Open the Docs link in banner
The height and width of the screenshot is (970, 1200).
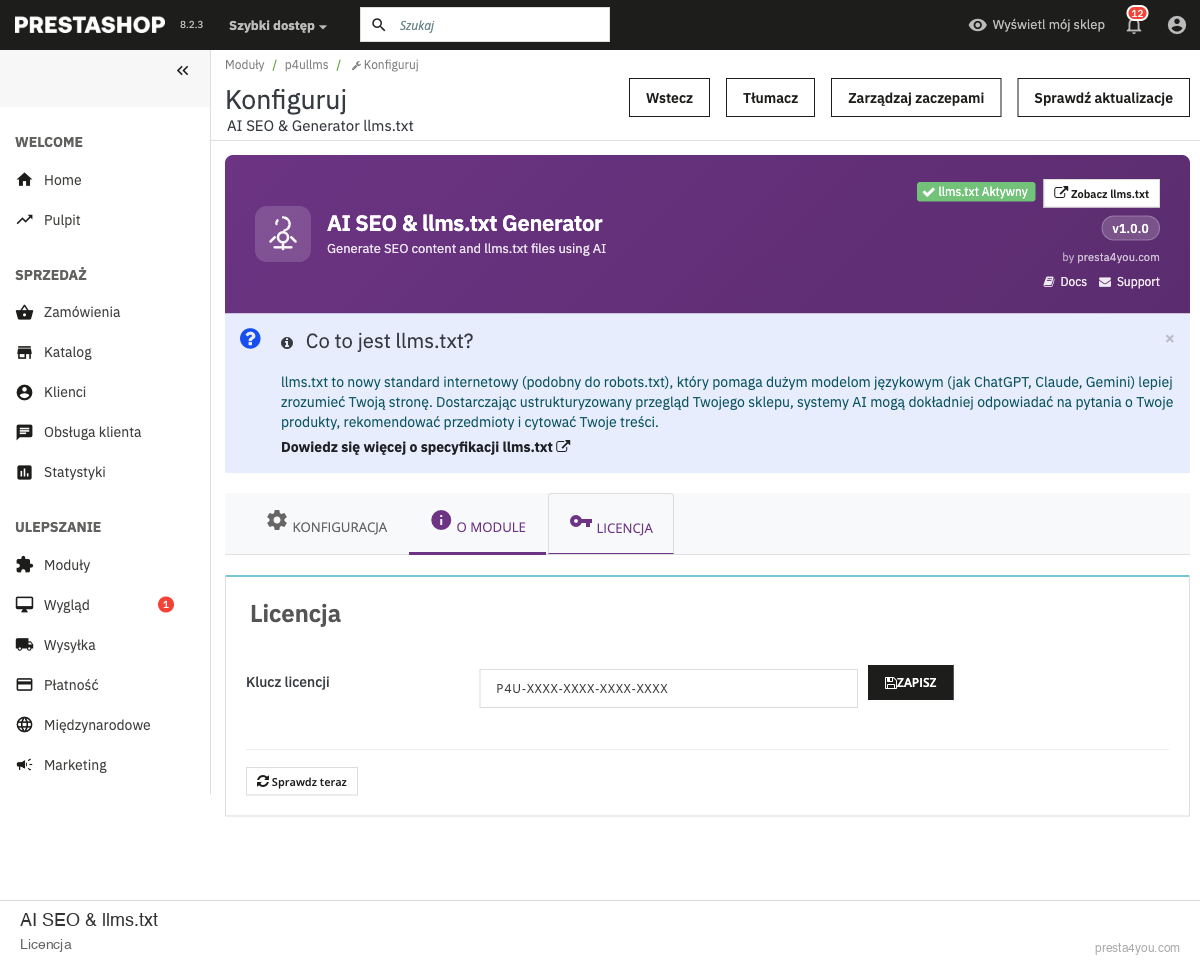(1065, 282)
